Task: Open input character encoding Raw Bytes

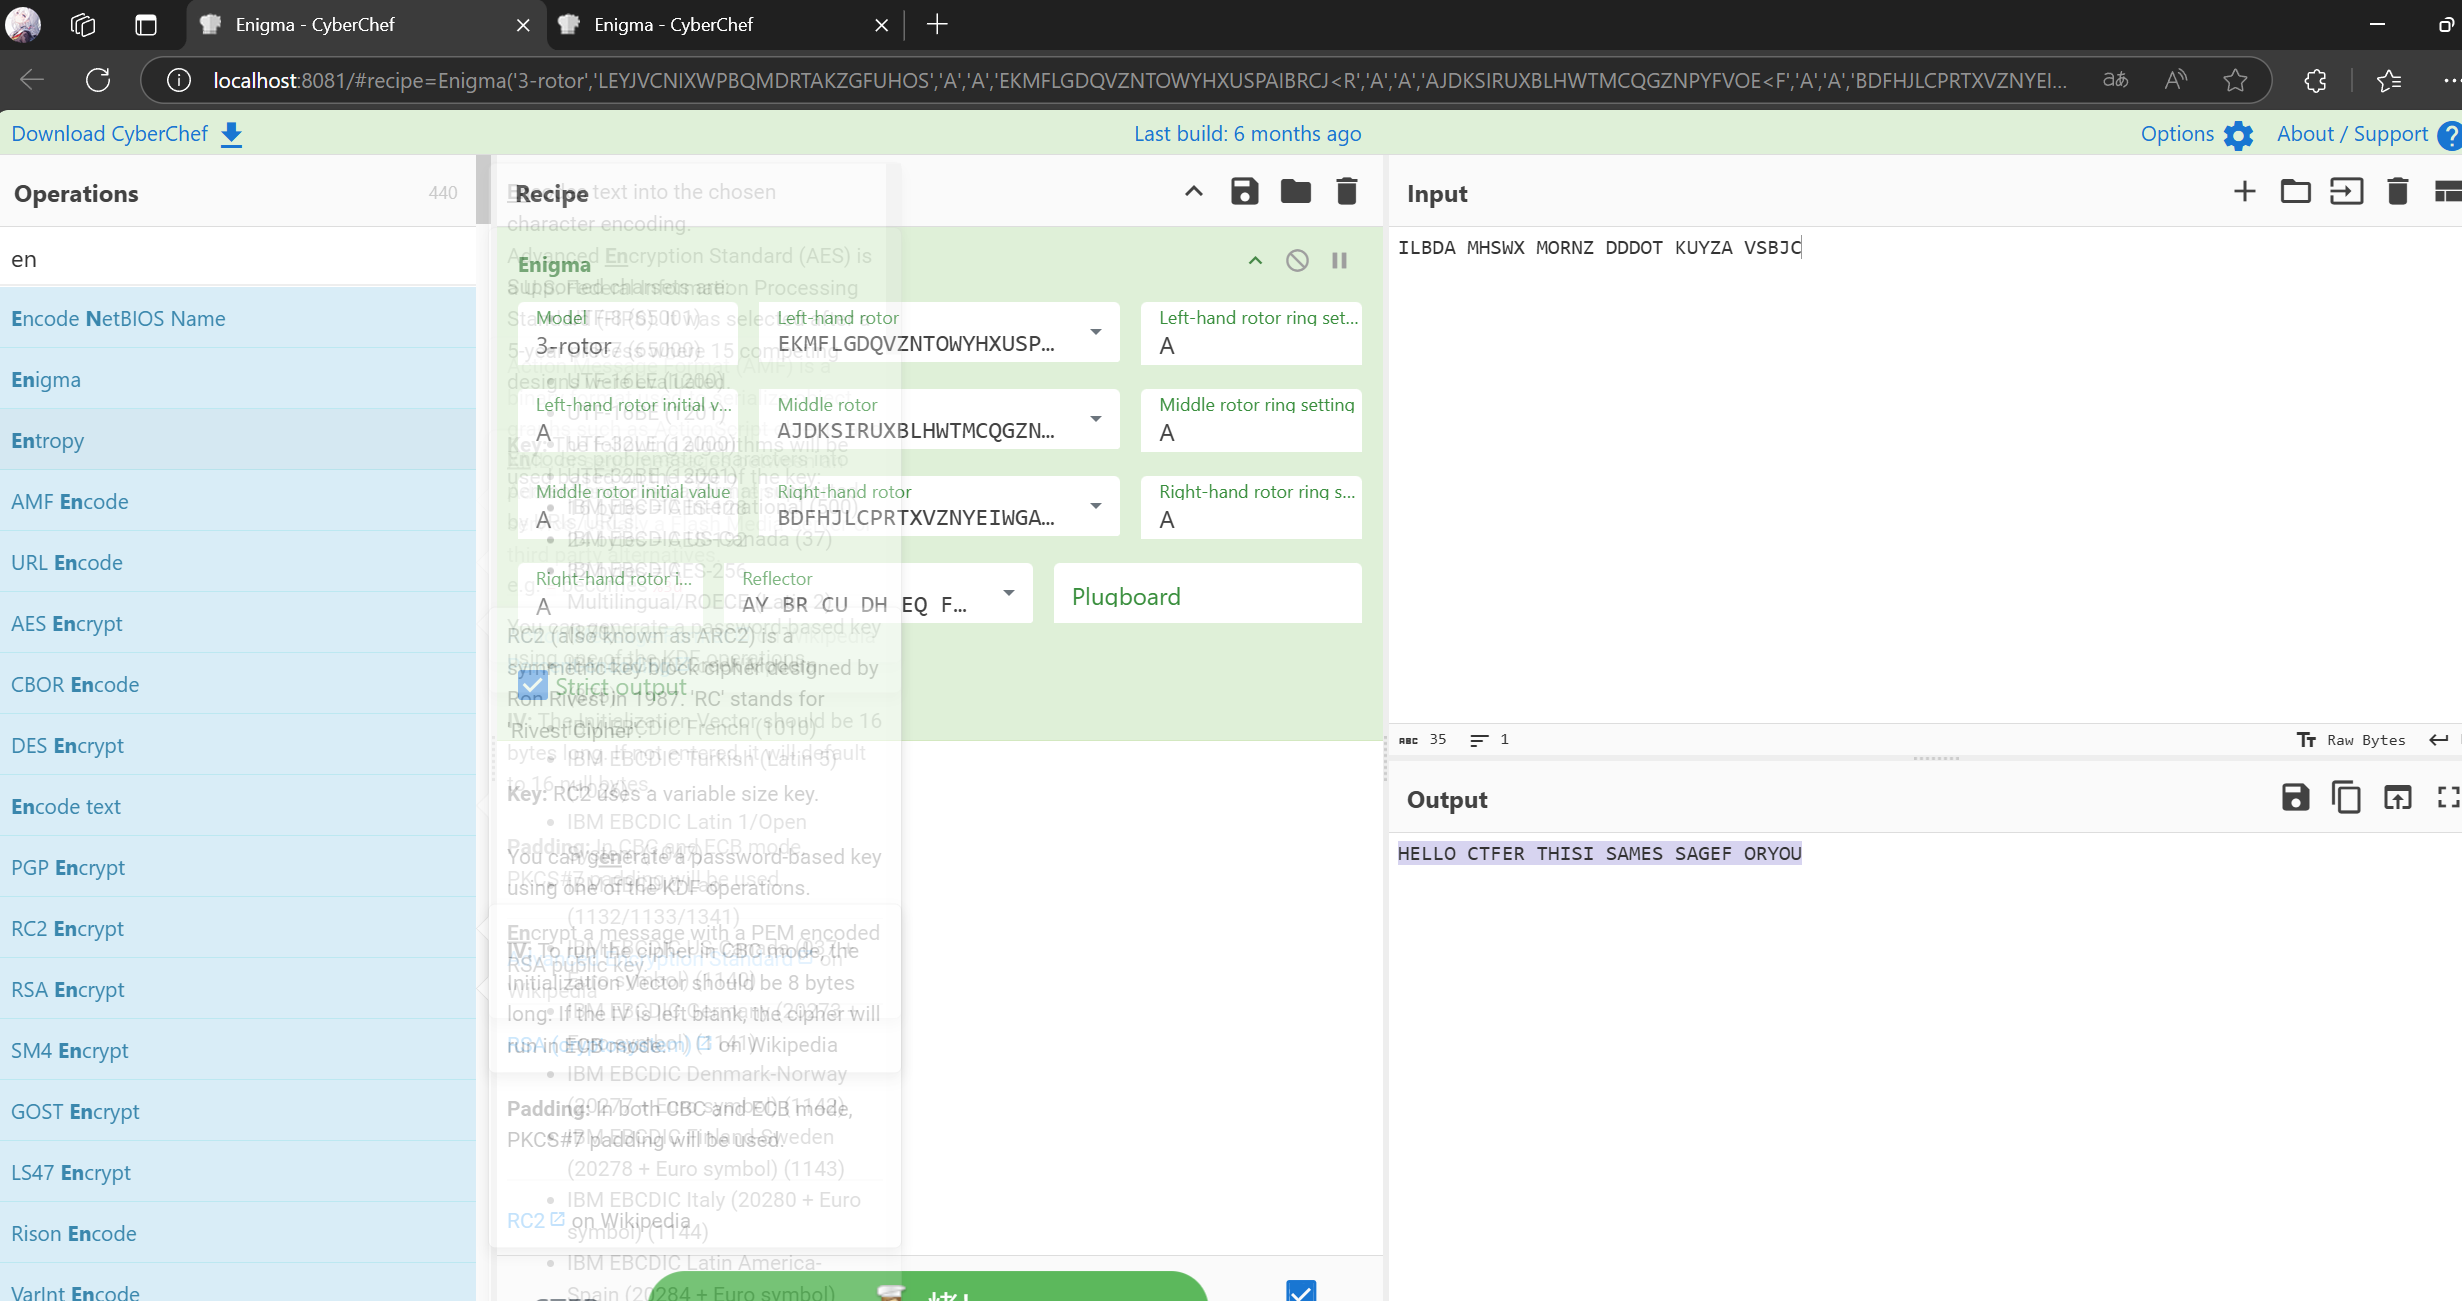Action: [2350, 740]
